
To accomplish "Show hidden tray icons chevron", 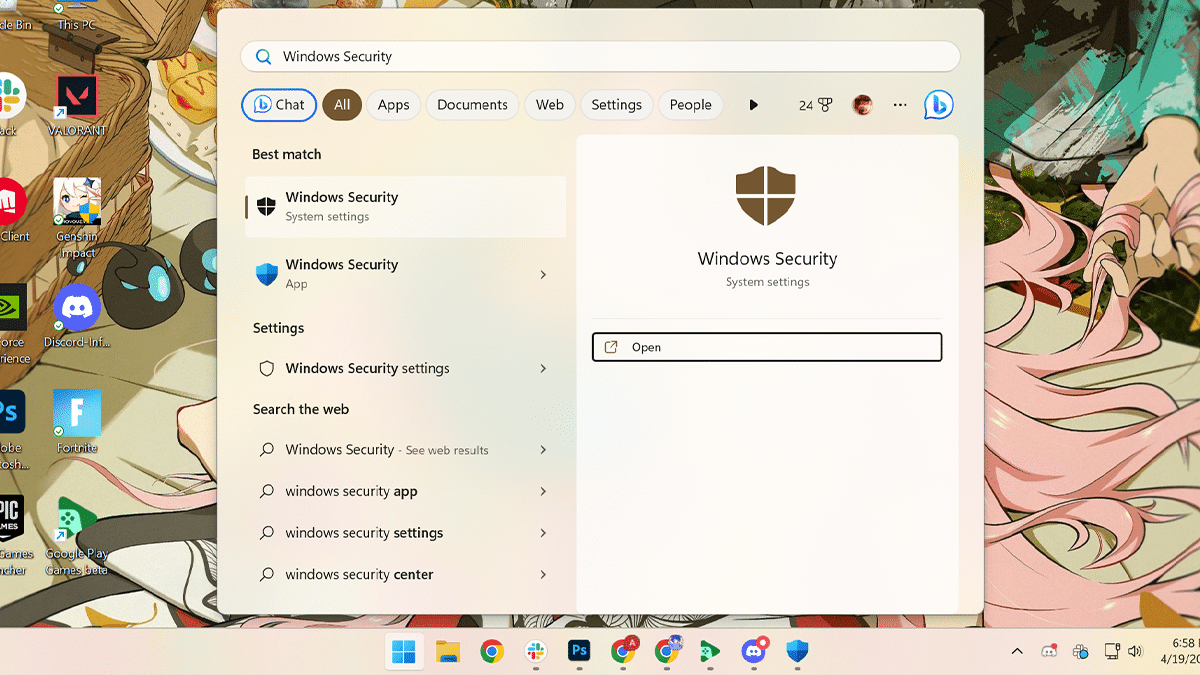I will [x=1017, y=651].
